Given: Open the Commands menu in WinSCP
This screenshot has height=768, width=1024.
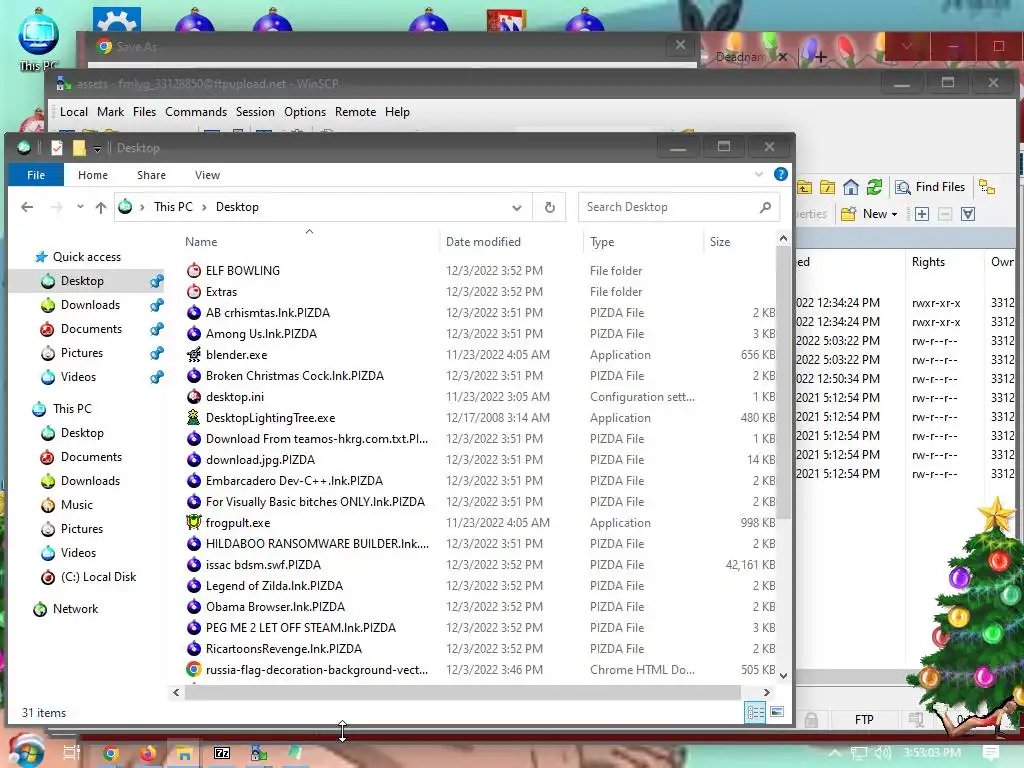Looking at the screenshot, I should (196, 112).
